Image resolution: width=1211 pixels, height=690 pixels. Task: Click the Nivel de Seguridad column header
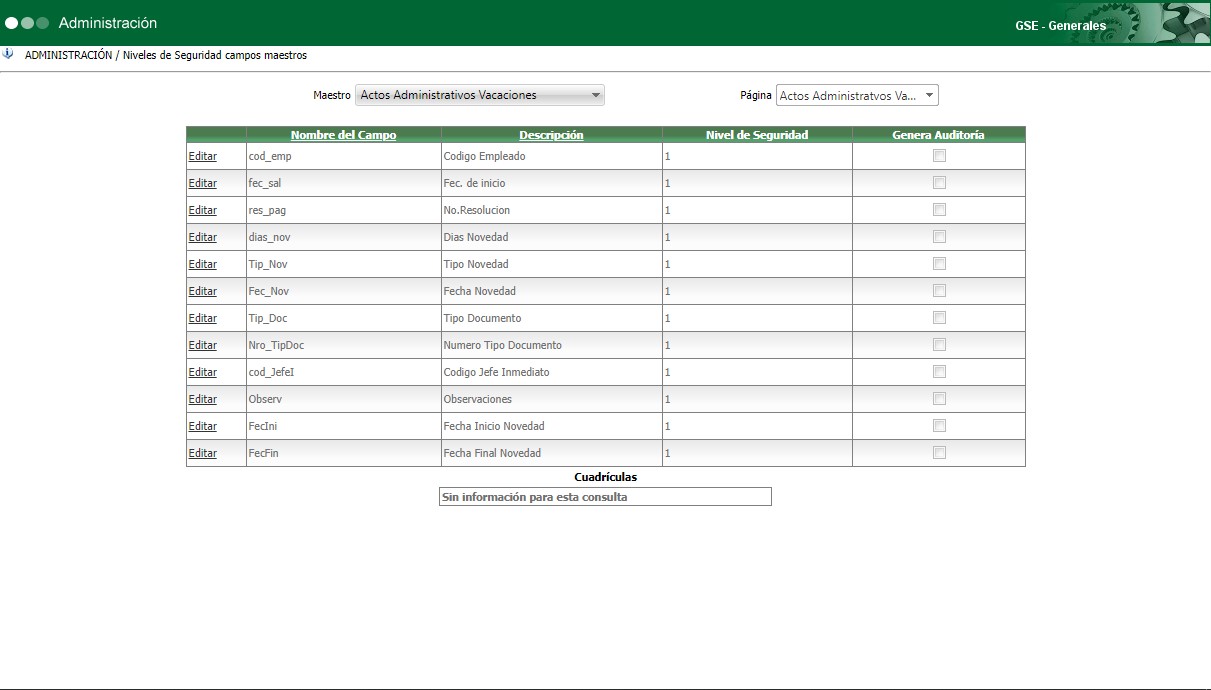[757, 135]
